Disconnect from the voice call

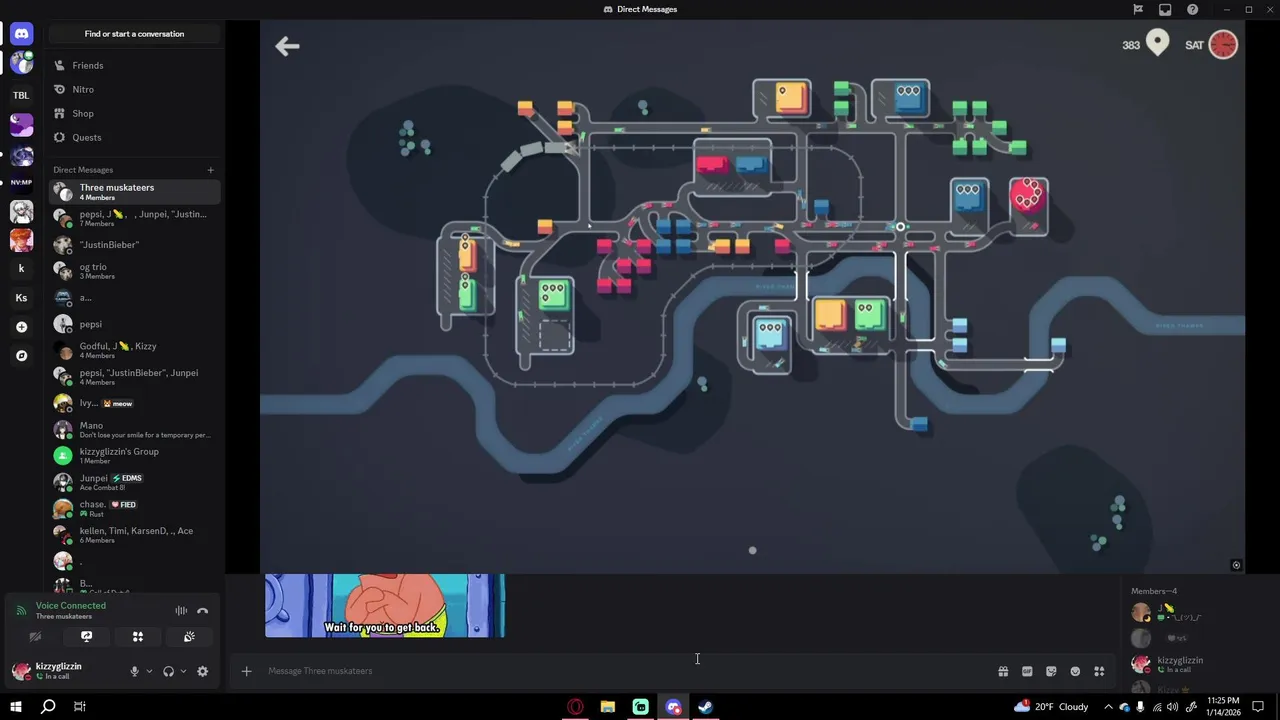click(202, 611)
